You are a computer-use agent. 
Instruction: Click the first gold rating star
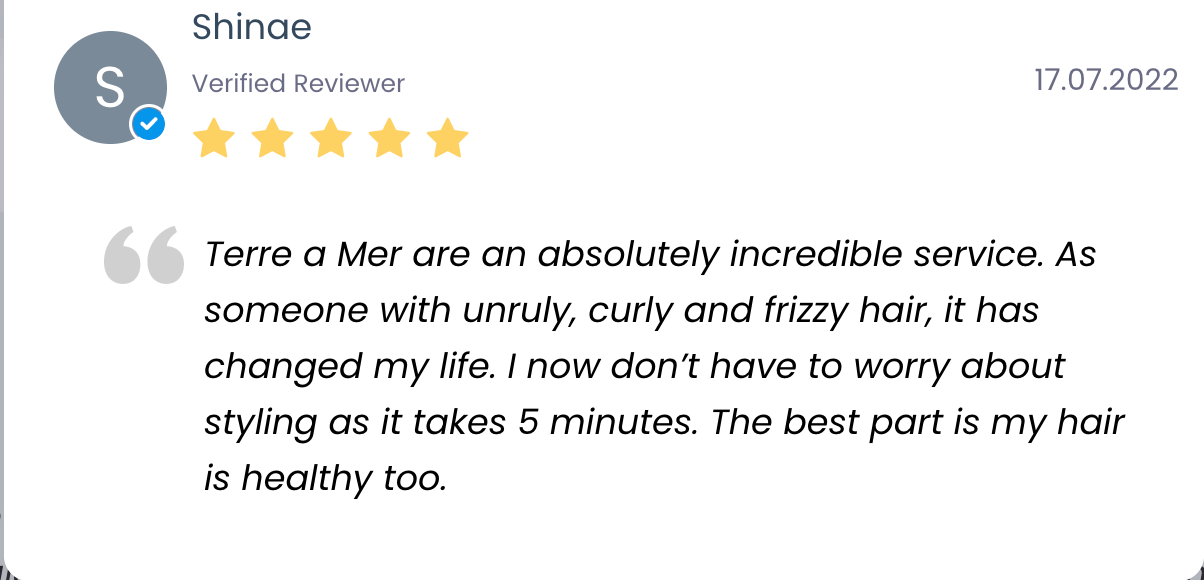[x=212, y=139]
